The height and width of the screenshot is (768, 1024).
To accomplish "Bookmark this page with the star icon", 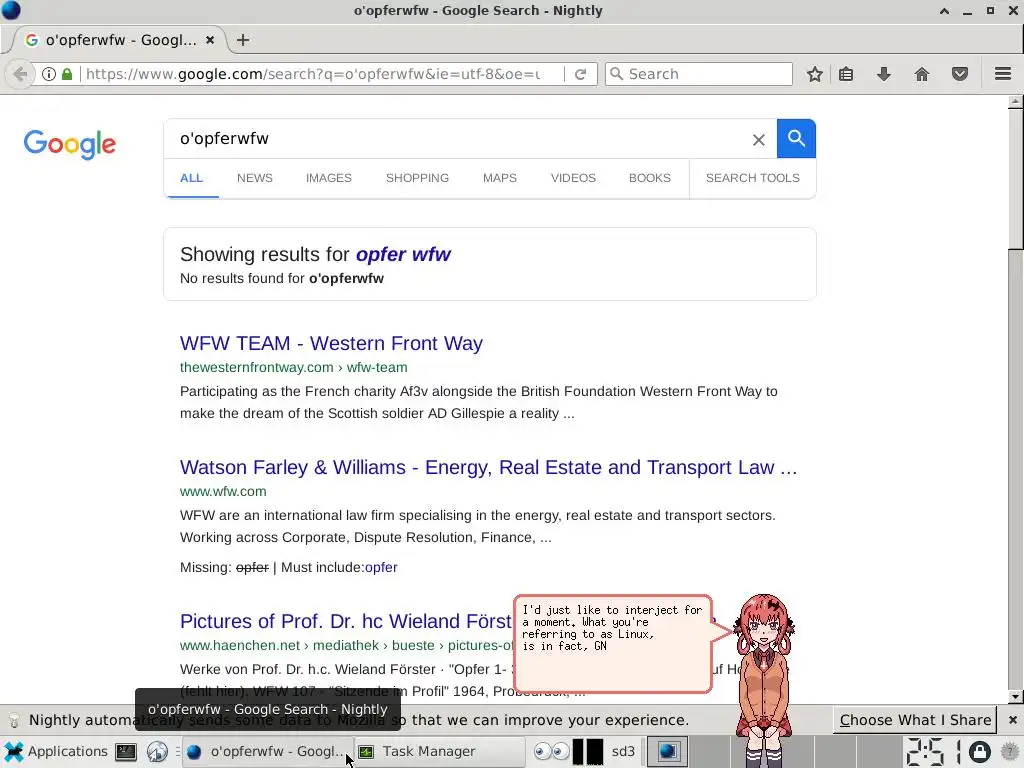I will point(814,74).
